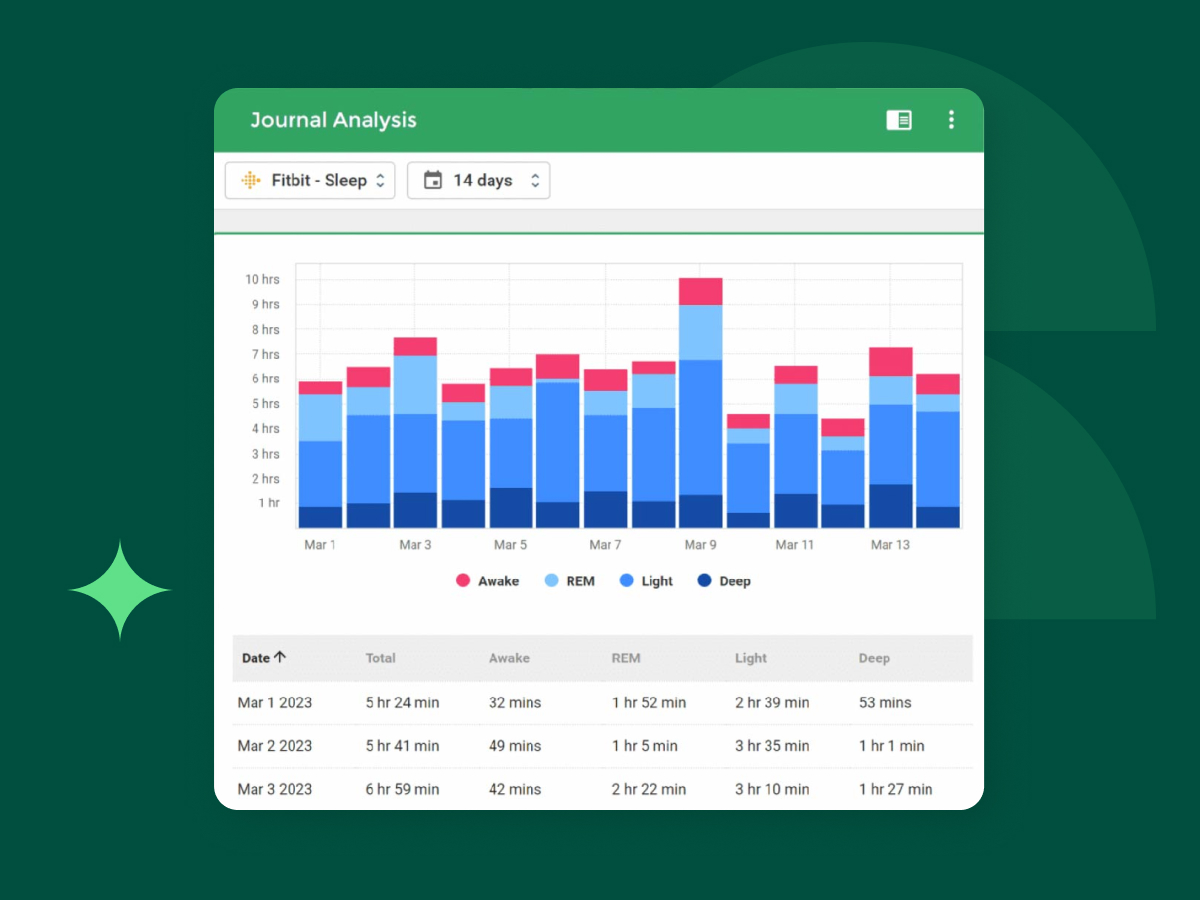Select the tallest stacked bar on Mar 9
1200x900 pixels.
click(702, 400)
